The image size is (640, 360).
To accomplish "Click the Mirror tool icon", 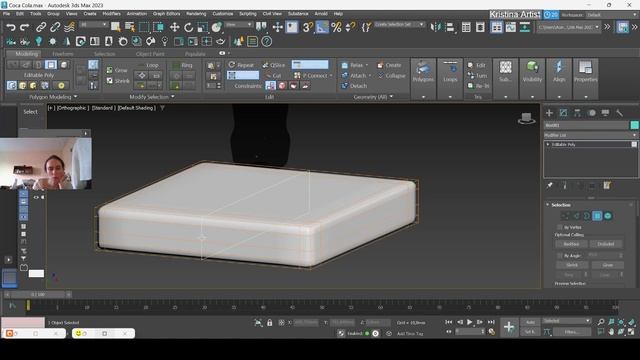I will 436,27.
